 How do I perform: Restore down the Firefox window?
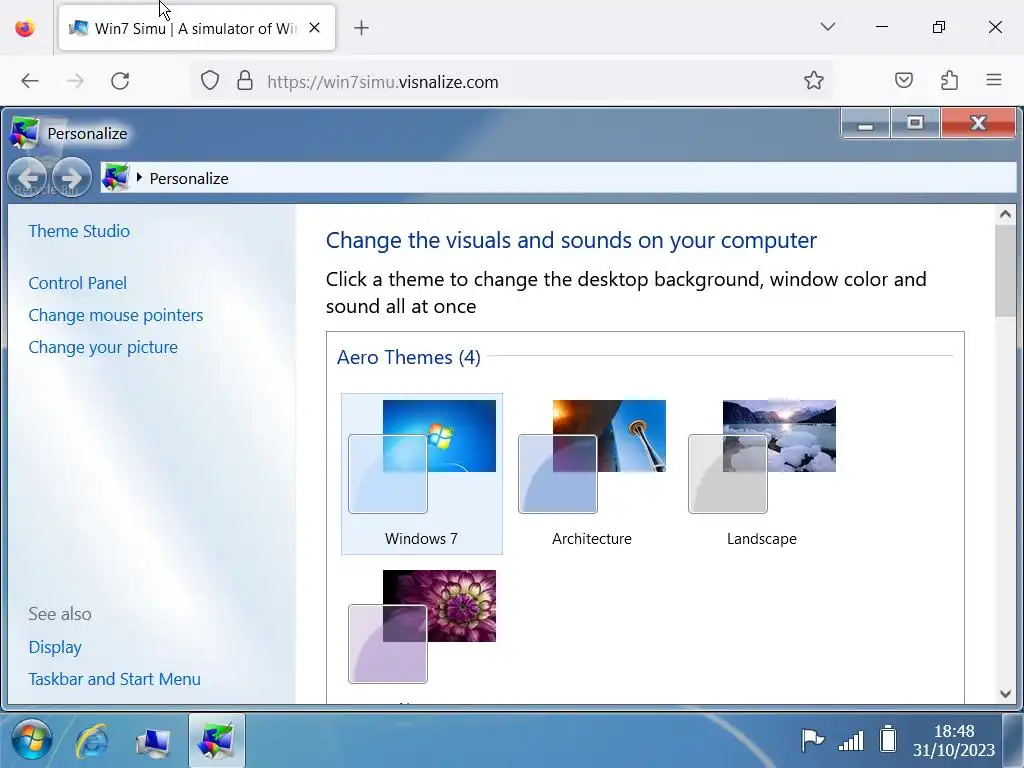pos(938,27)
